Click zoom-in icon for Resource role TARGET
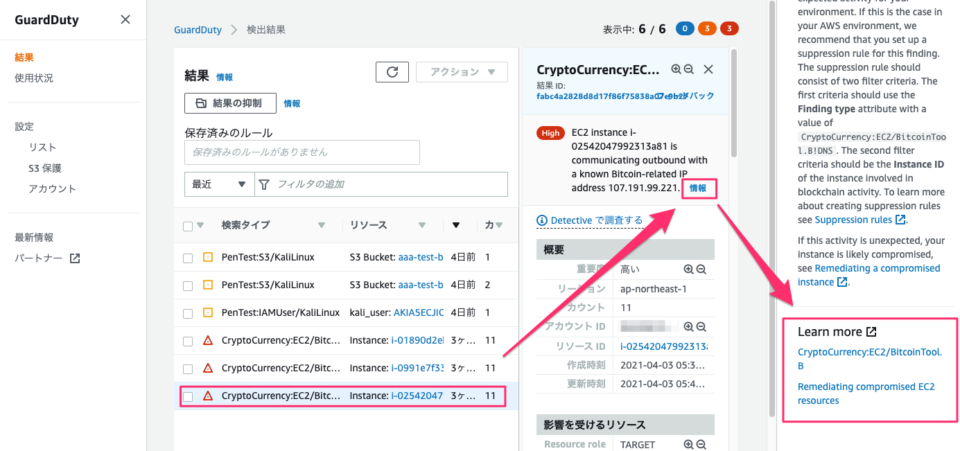 pyautogui.click(x=689, y=445)
